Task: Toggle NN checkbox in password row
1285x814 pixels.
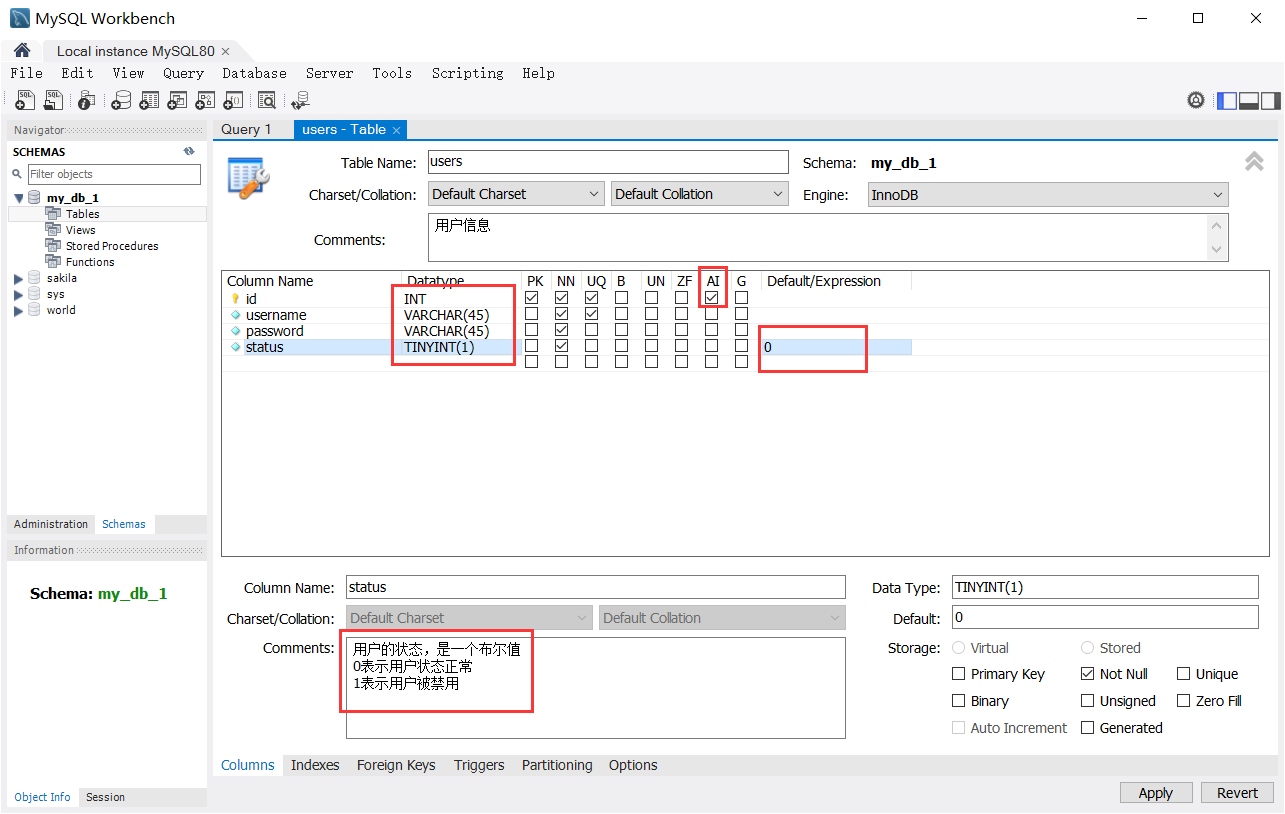Action: point(562,330)
